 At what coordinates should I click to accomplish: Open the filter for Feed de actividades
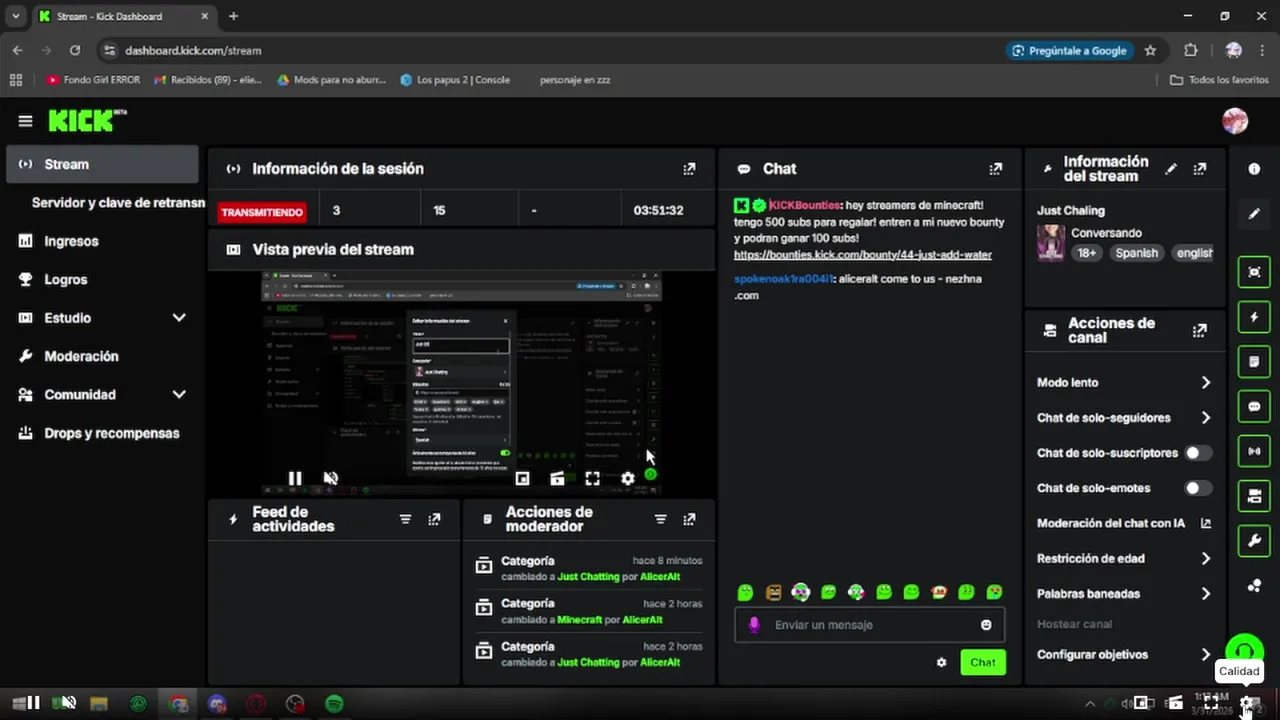coord(405,519)
